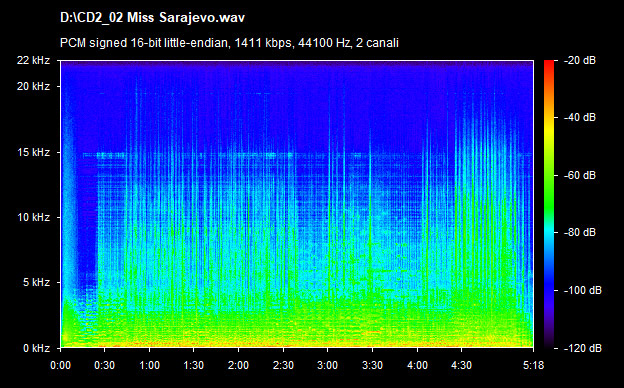Click the -120 dB scale label

[x=583, y=348]
